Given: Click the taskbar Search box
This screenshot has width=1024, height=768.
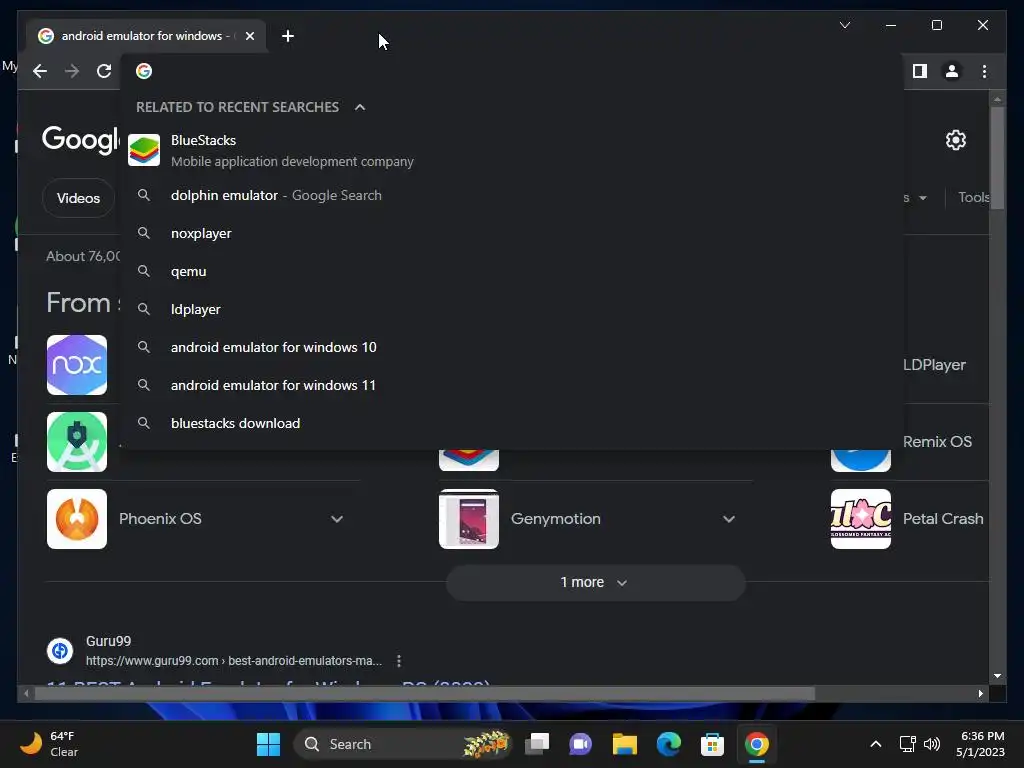Looking at the screenshot, I should 403,744.
